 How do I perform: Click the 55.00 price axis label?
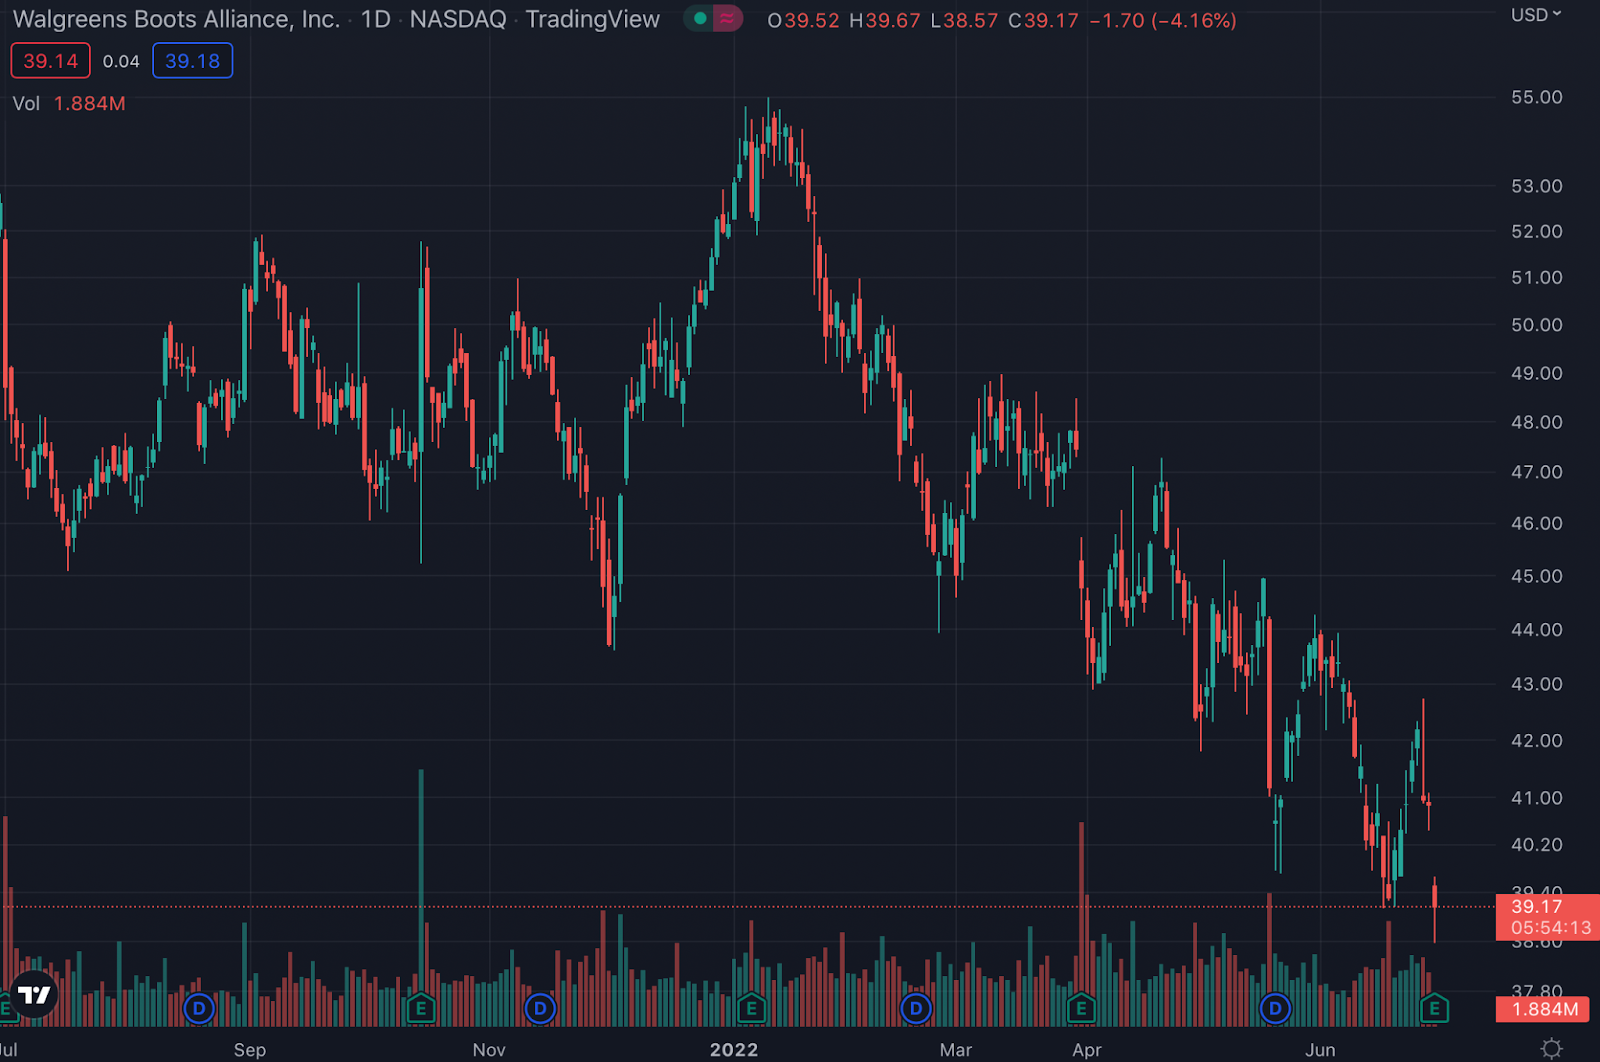pyautogui.click(x=1537, y=97)
